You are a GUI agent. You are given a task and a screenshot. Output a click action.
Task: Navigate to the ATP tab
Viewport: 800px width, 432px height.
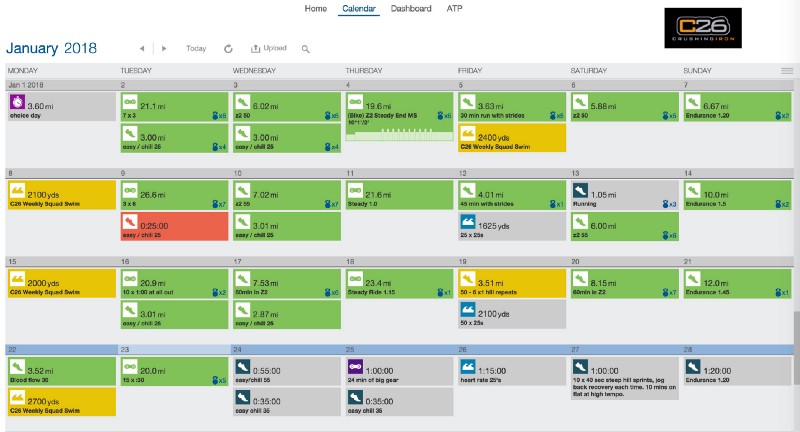click(454, 9)
